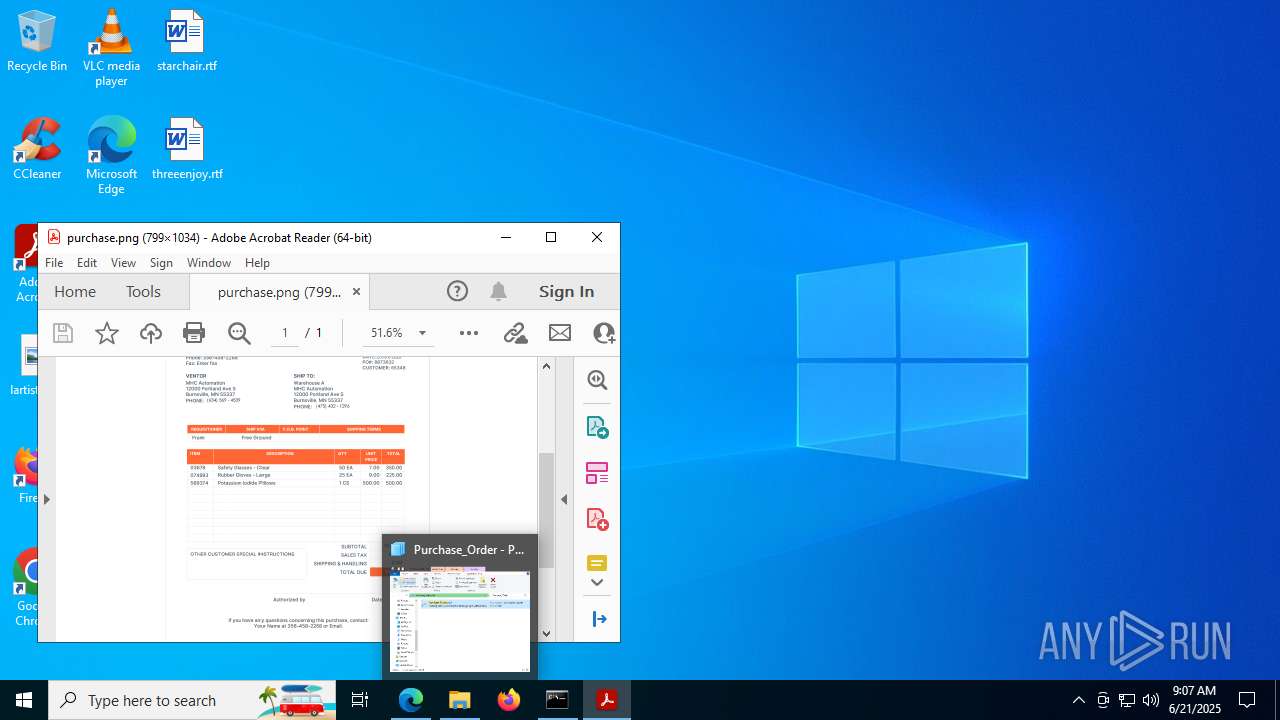Bookmark the file with the star icon
Screen dimensions: 1280x720
tap(107, 333)
